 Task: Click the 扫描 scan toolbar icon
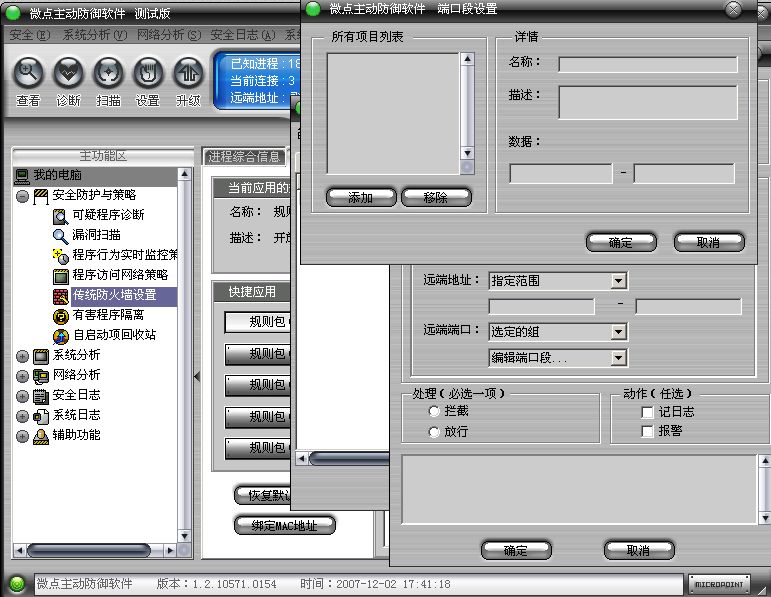108,73
